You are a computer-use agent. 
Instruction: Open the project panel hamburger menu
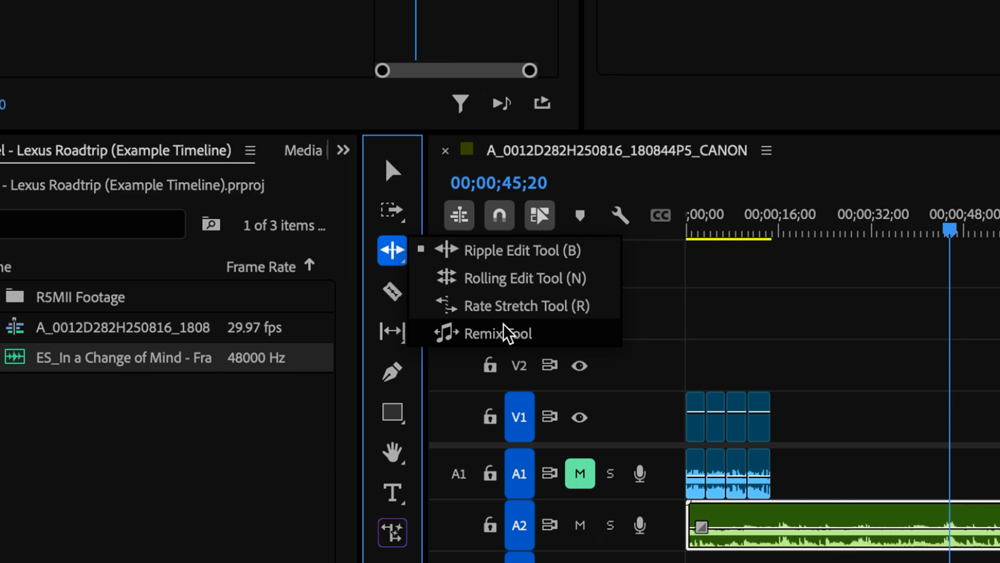tap(250, 150)
